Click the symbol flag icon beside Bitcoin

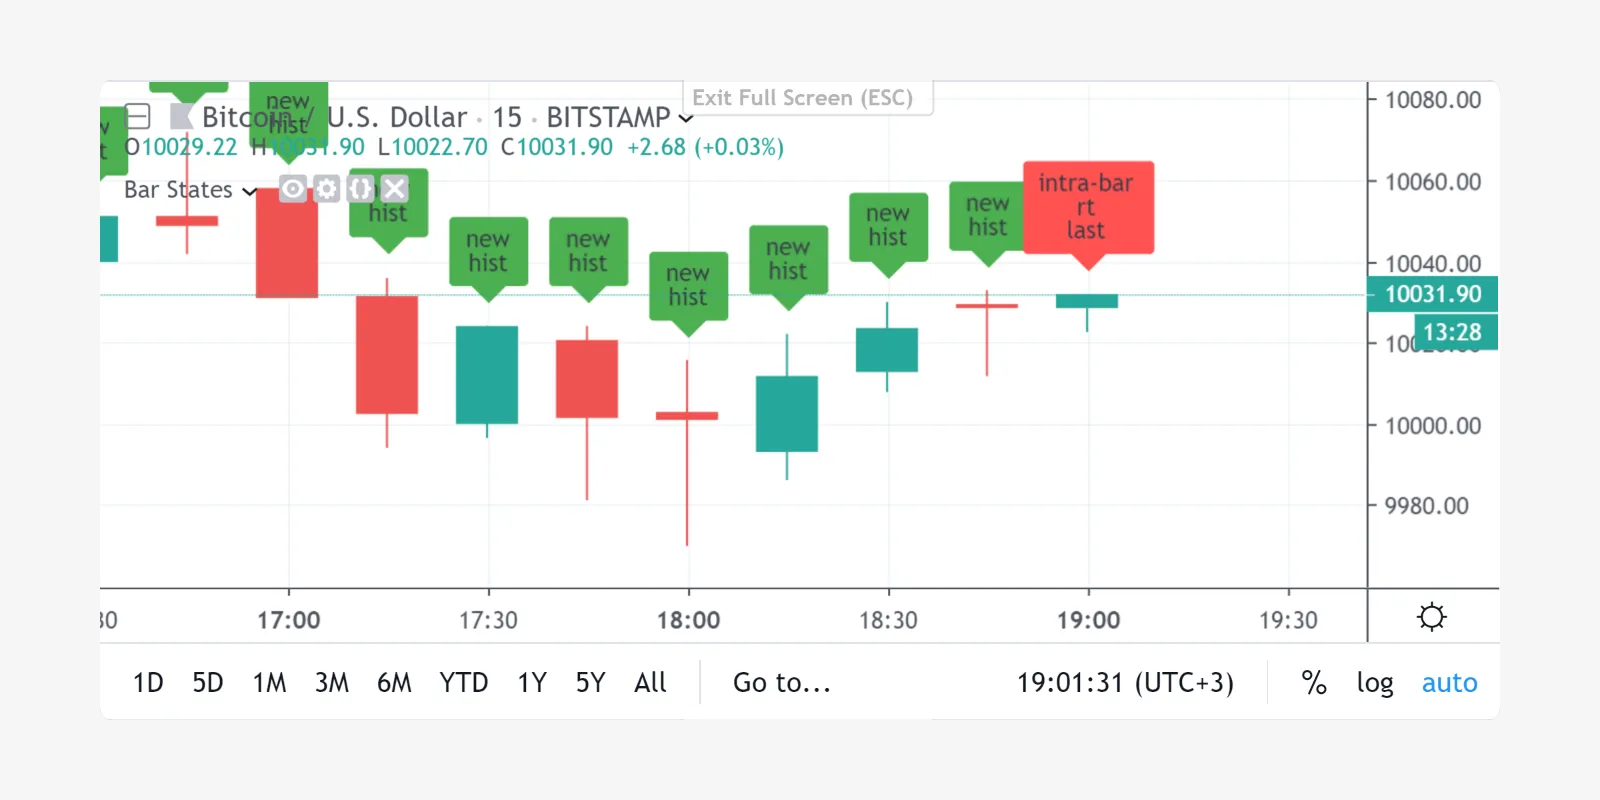point(181,117)
